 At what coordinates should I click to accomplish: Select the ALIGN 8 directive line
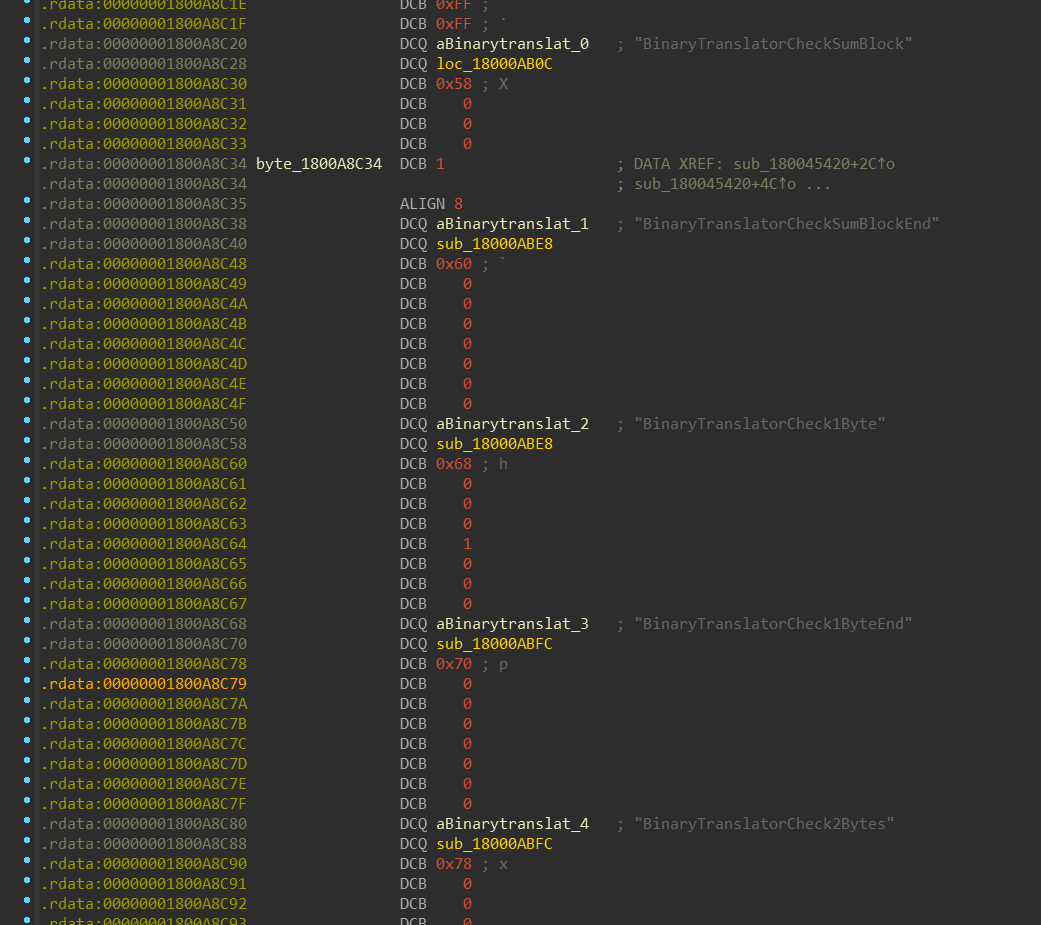click(x=432, y=204)
